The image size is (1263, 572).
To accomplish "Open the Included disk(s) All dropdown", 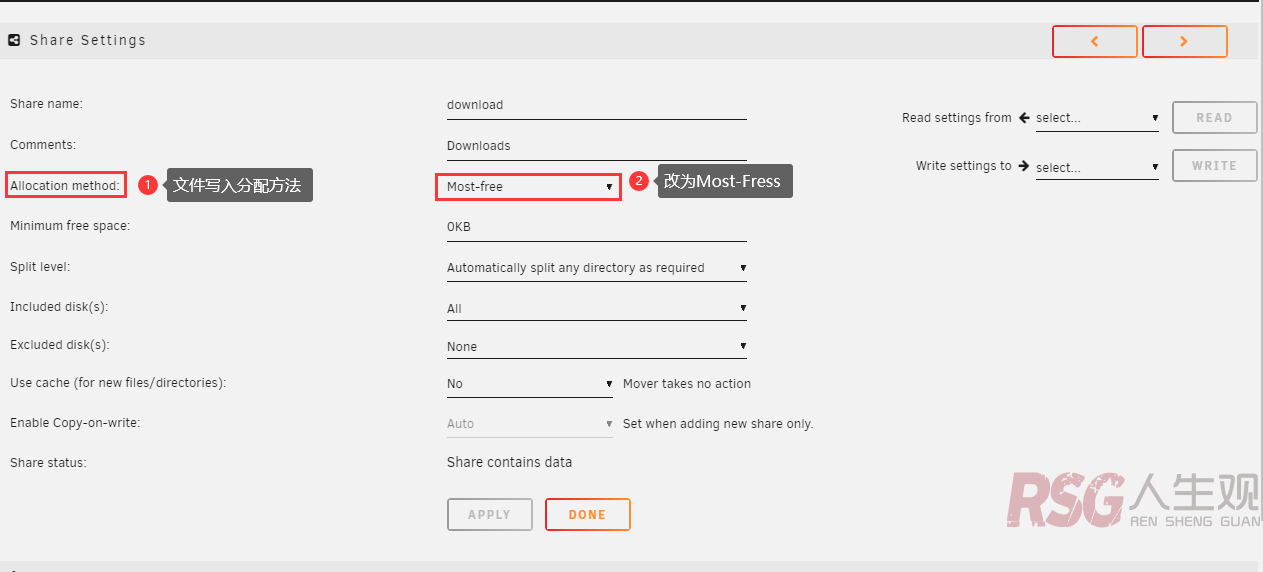I will click(x=597, y=309).
